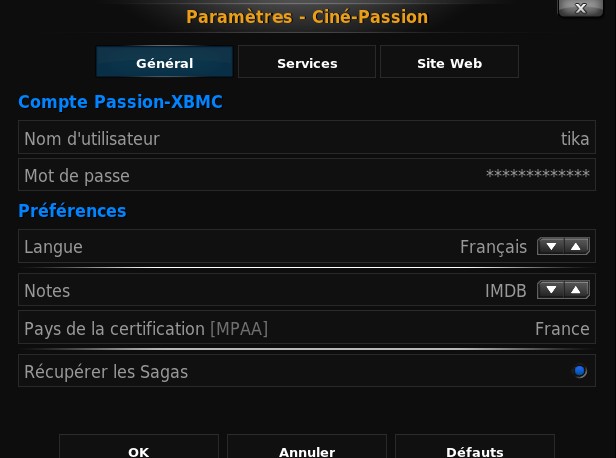Click the username value tika
Screen dimensions: 616x458
point(575,139)
